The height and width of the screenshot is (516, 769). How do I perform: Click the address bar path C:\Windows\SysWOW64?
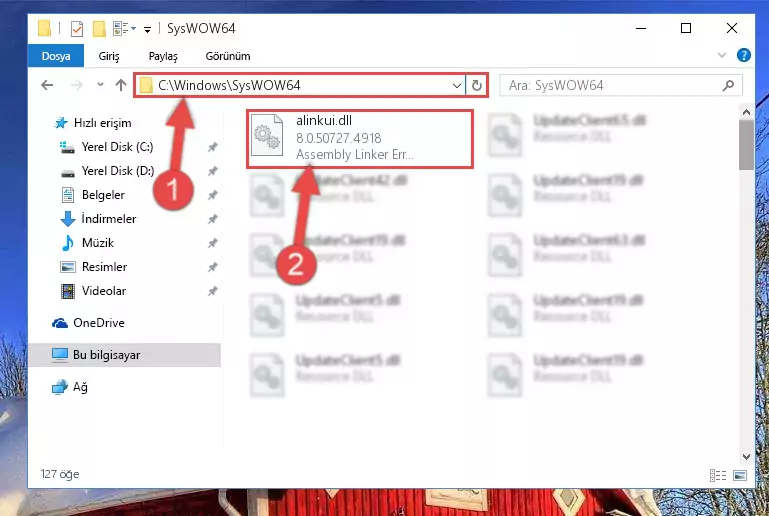tap(229, 85)
